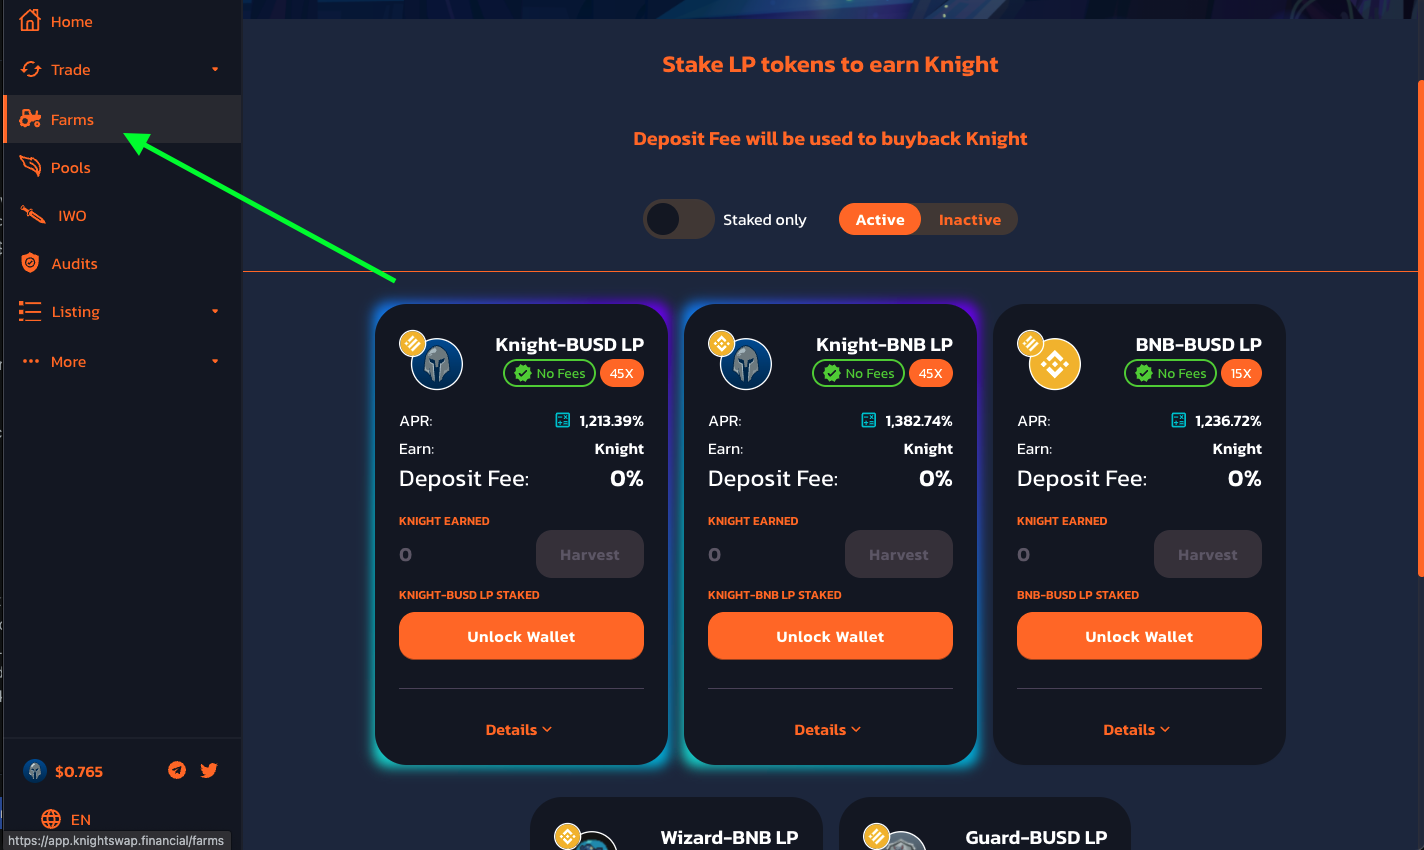Viewport: 1424px width, 850px height.
Task: Click the orange vertical page scrollbar
Action: (x=1420, y=328)
